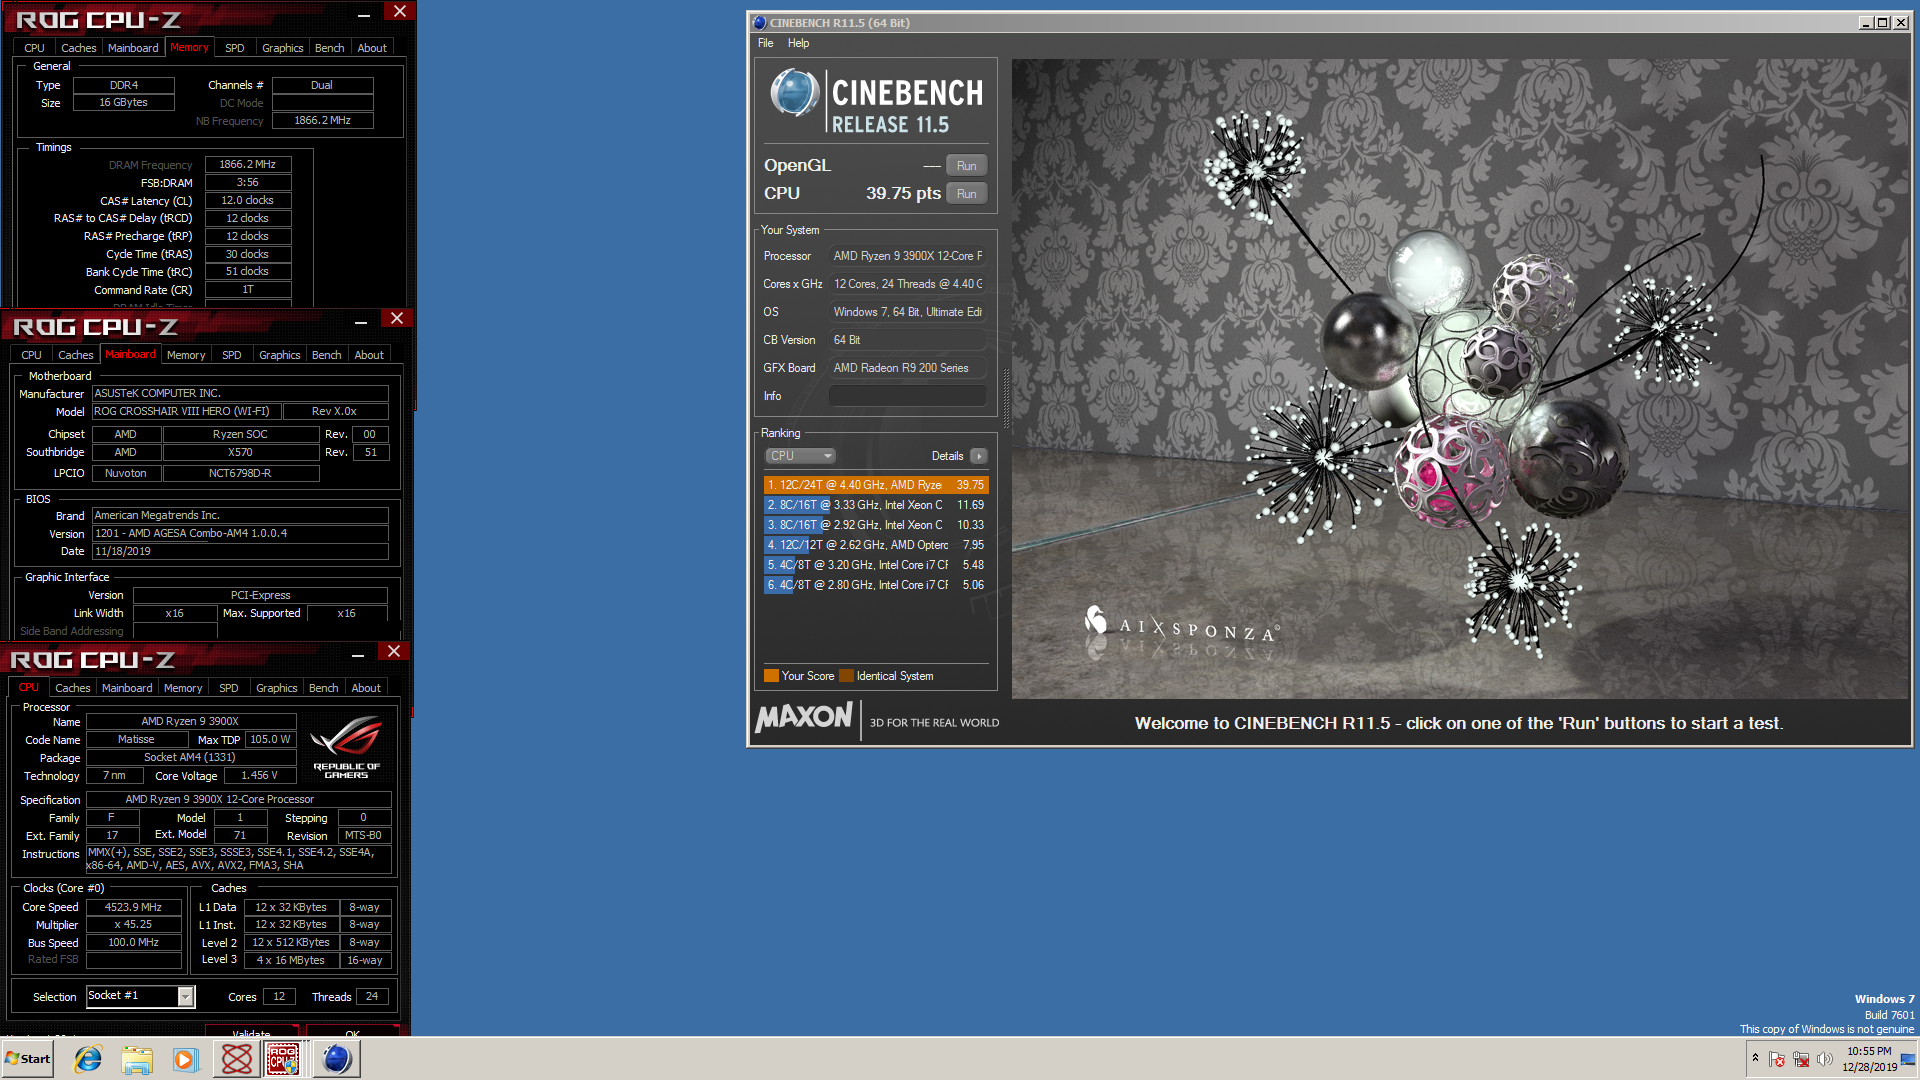Click the MAXON logo
The width and height of the screenshot is (1920, 1080).
point(804,717)
